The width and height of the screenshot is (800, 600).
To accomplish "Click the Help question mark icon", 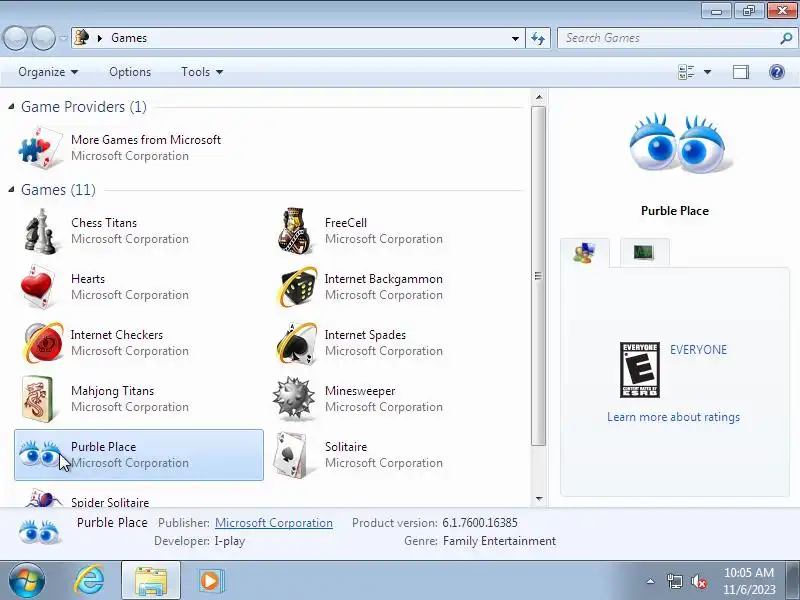I will [x=777, y=72].
